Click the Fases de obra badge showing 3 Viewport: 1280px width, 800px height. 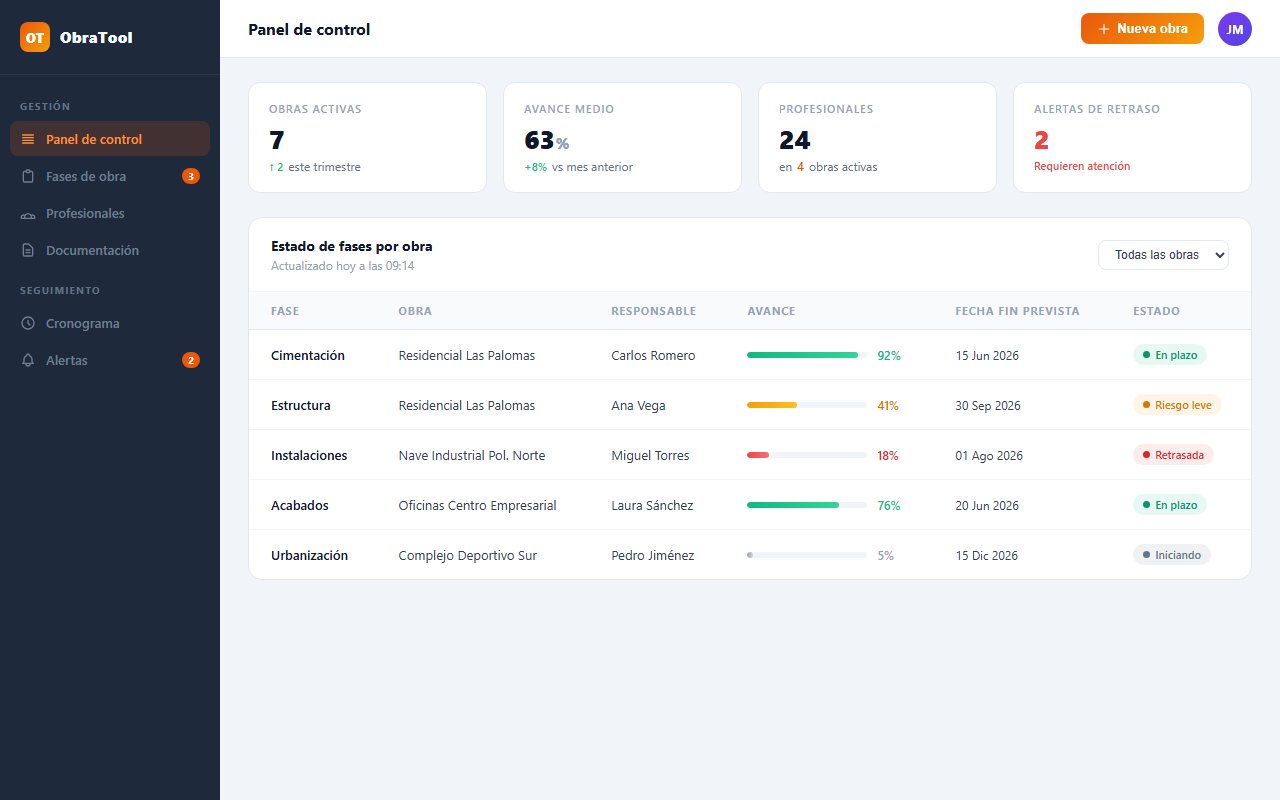click(191, 176)
